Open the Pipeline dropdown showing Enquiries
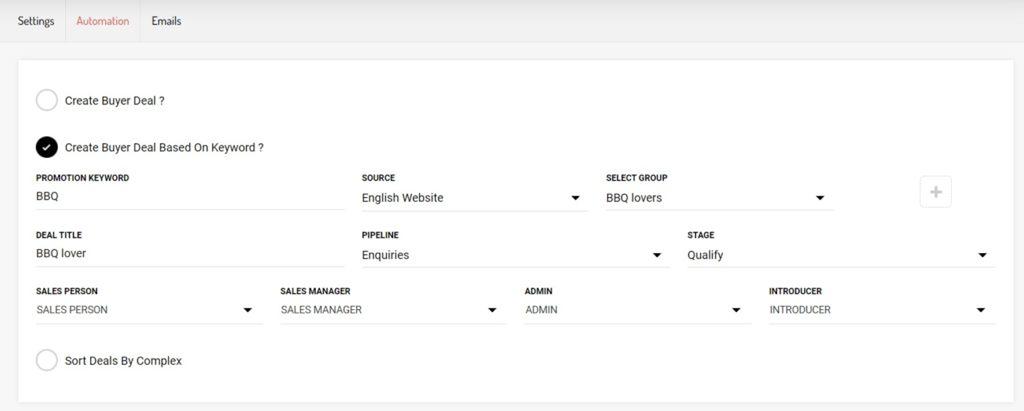1024x411 pixels. tap(514, 255)
